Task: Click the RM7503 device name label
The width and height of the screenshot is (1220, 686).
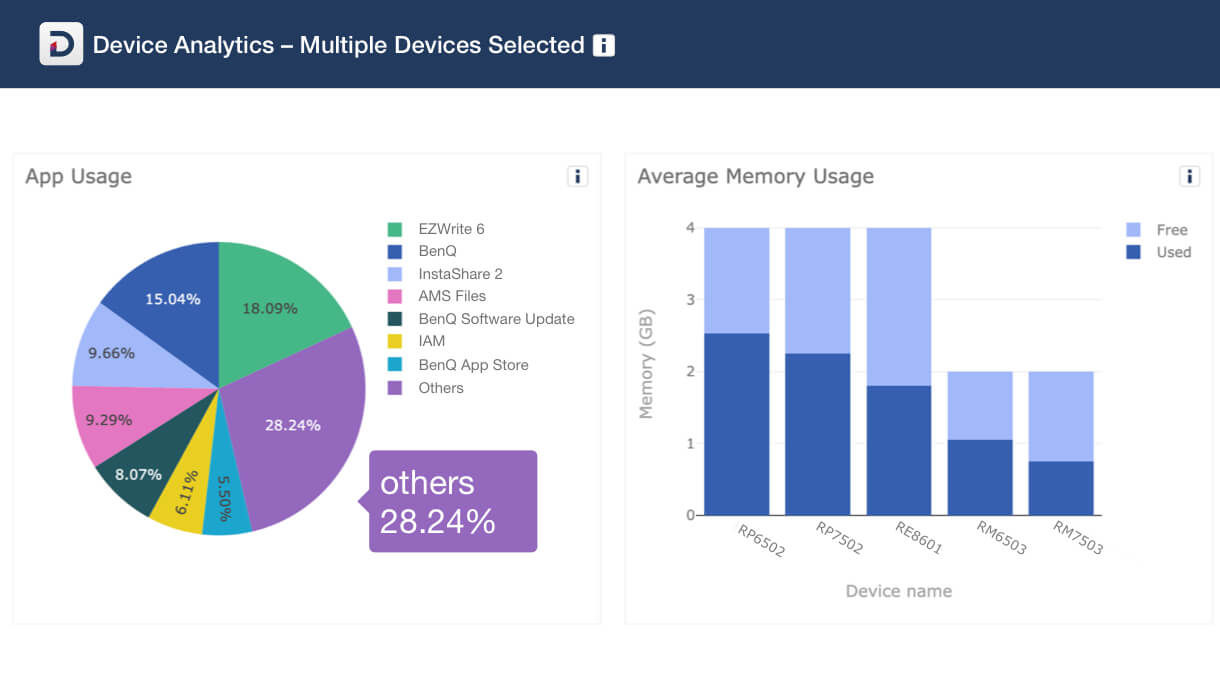Action: click(x=1078, y=537)
